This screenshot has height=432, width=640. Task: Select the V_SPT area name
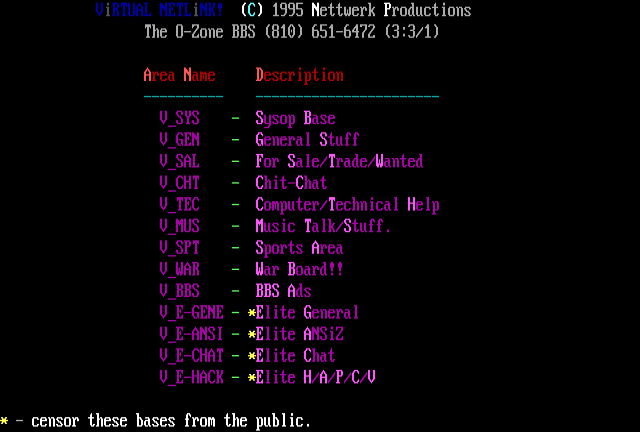coord(180,248)
